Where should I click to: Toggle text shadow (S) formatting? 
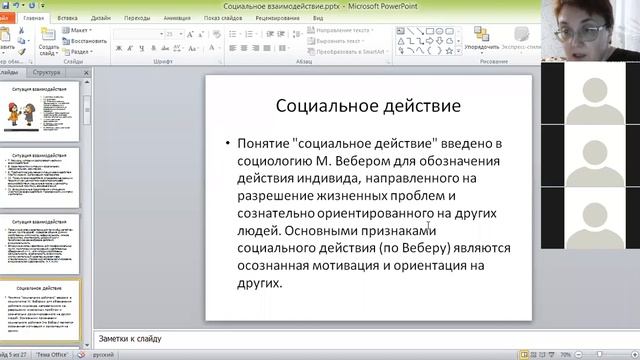[153, 48]
